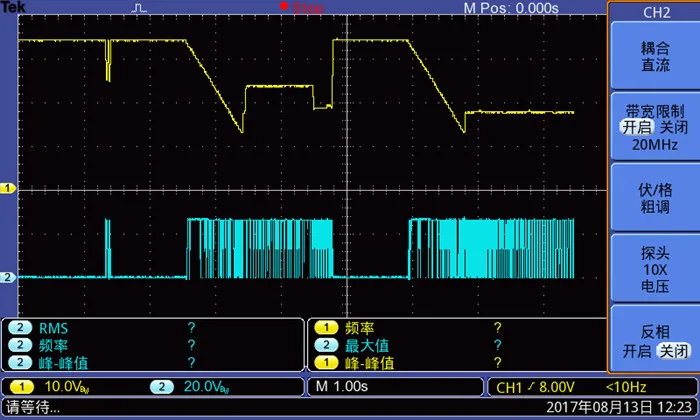700x420 pixels.
Task: Select the channel 1 频率 measurement
Action: tap(458, 328)
